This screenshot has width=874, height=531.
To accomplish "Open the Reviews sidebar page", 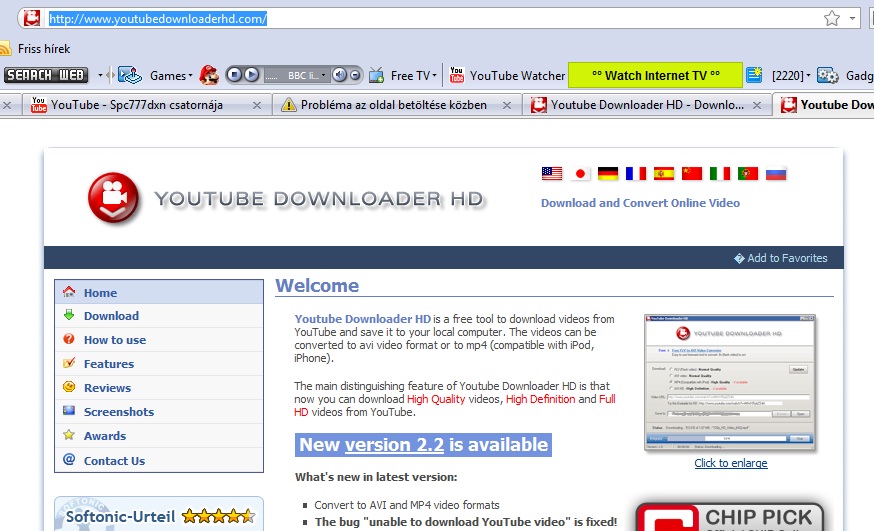I will [159, 387].
